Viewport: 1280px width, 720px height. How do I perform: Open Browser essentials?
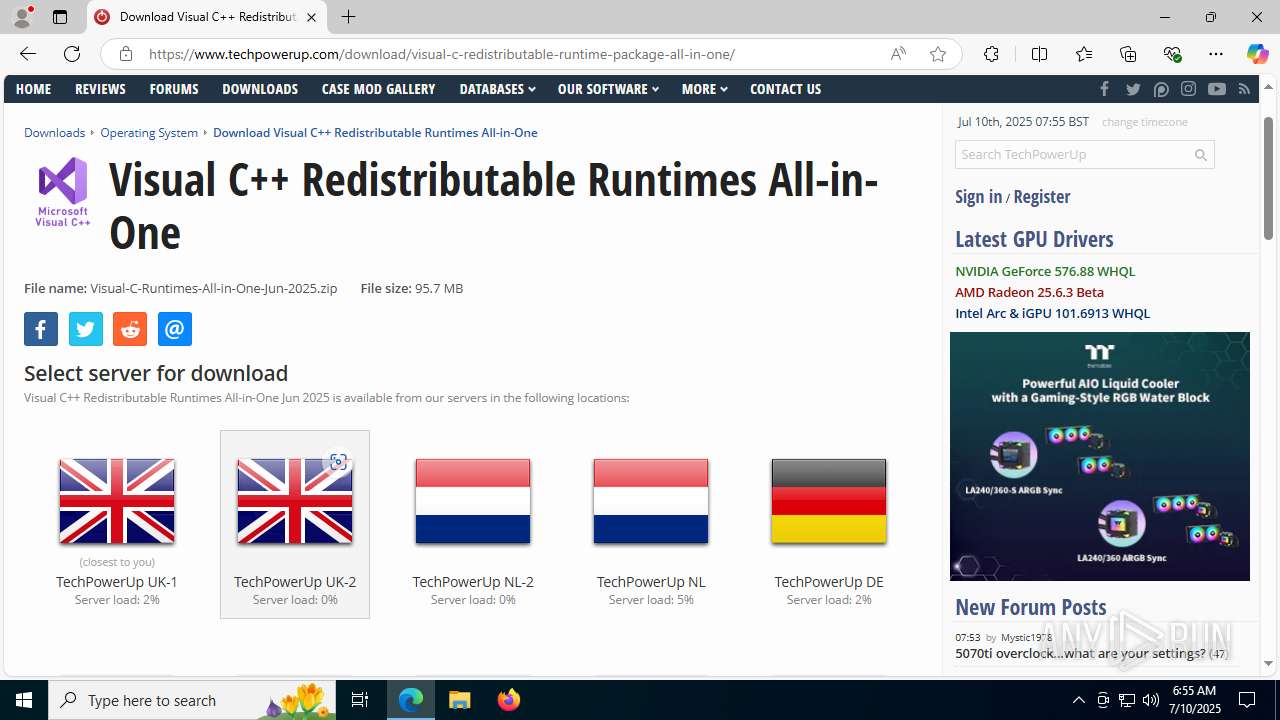click(x=1172, y=54)
